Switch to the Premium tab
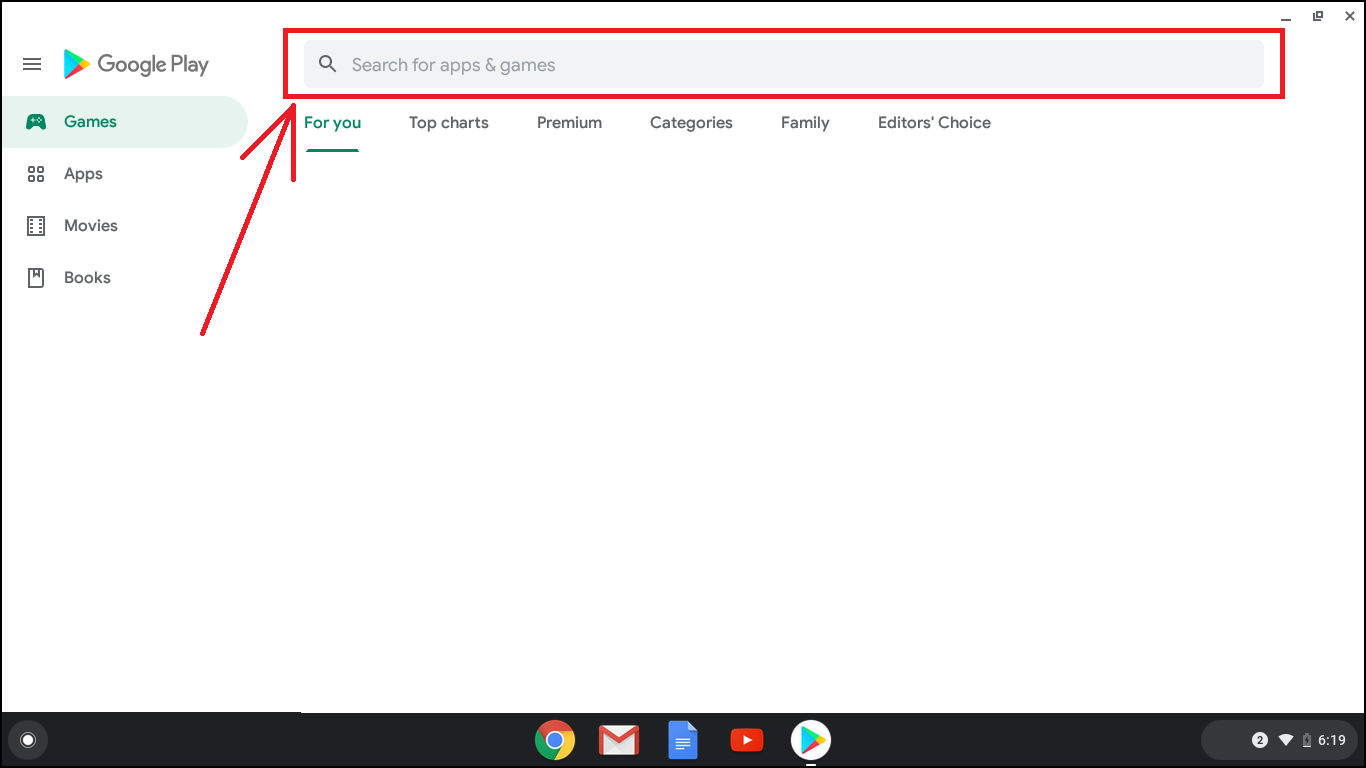 (569, 123)
